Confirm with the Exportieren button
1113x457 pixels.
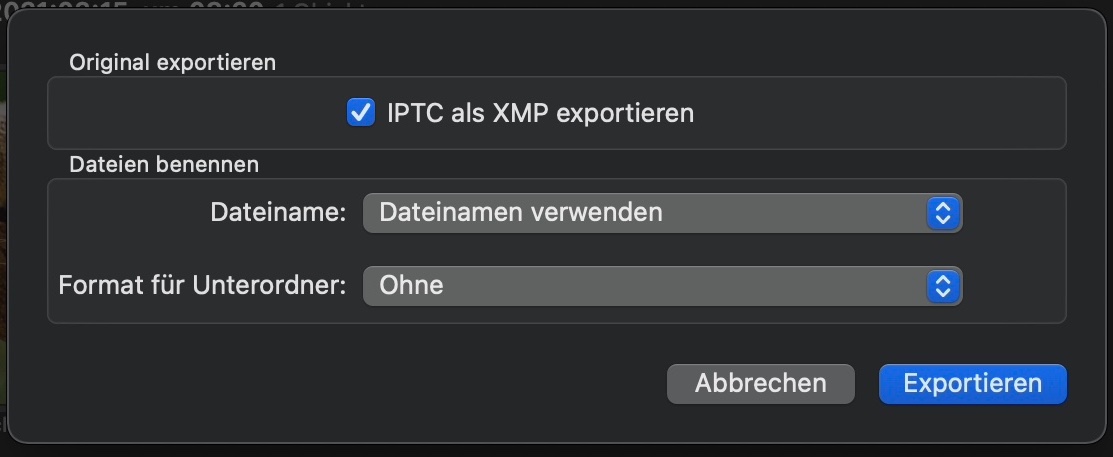click(x=972, y=384)
